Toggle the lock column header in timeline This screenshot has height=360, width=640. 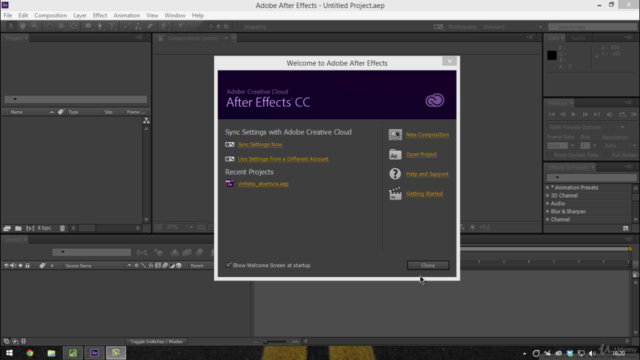click(x=27, y=265)
